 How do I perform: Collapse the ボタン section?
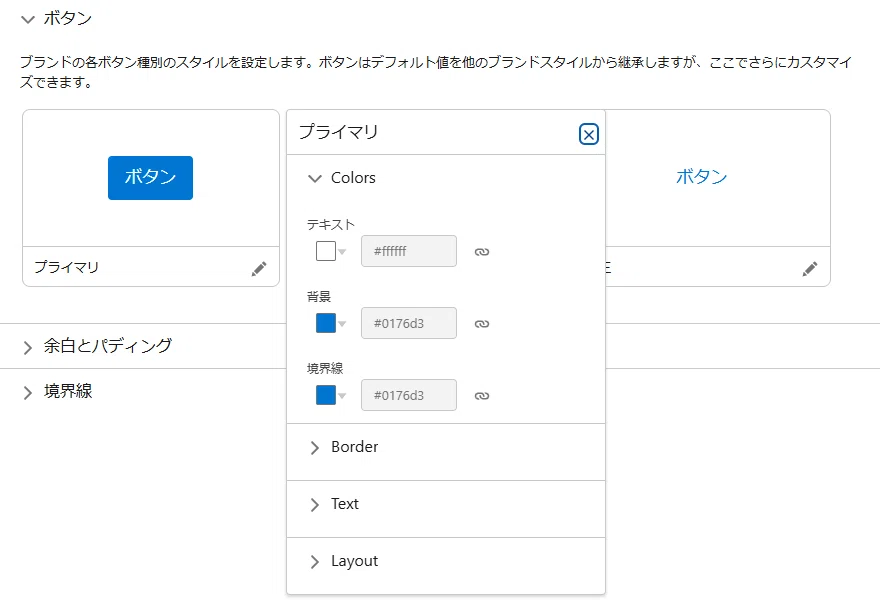[28, 20]
